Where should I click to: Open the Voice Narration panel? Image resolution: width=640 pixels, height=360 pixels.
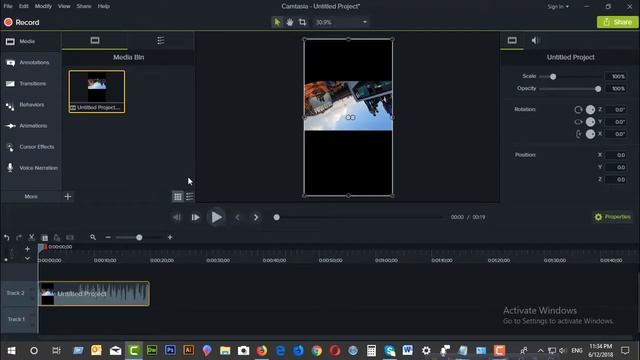pyautogui.click(x=31, y=168)
